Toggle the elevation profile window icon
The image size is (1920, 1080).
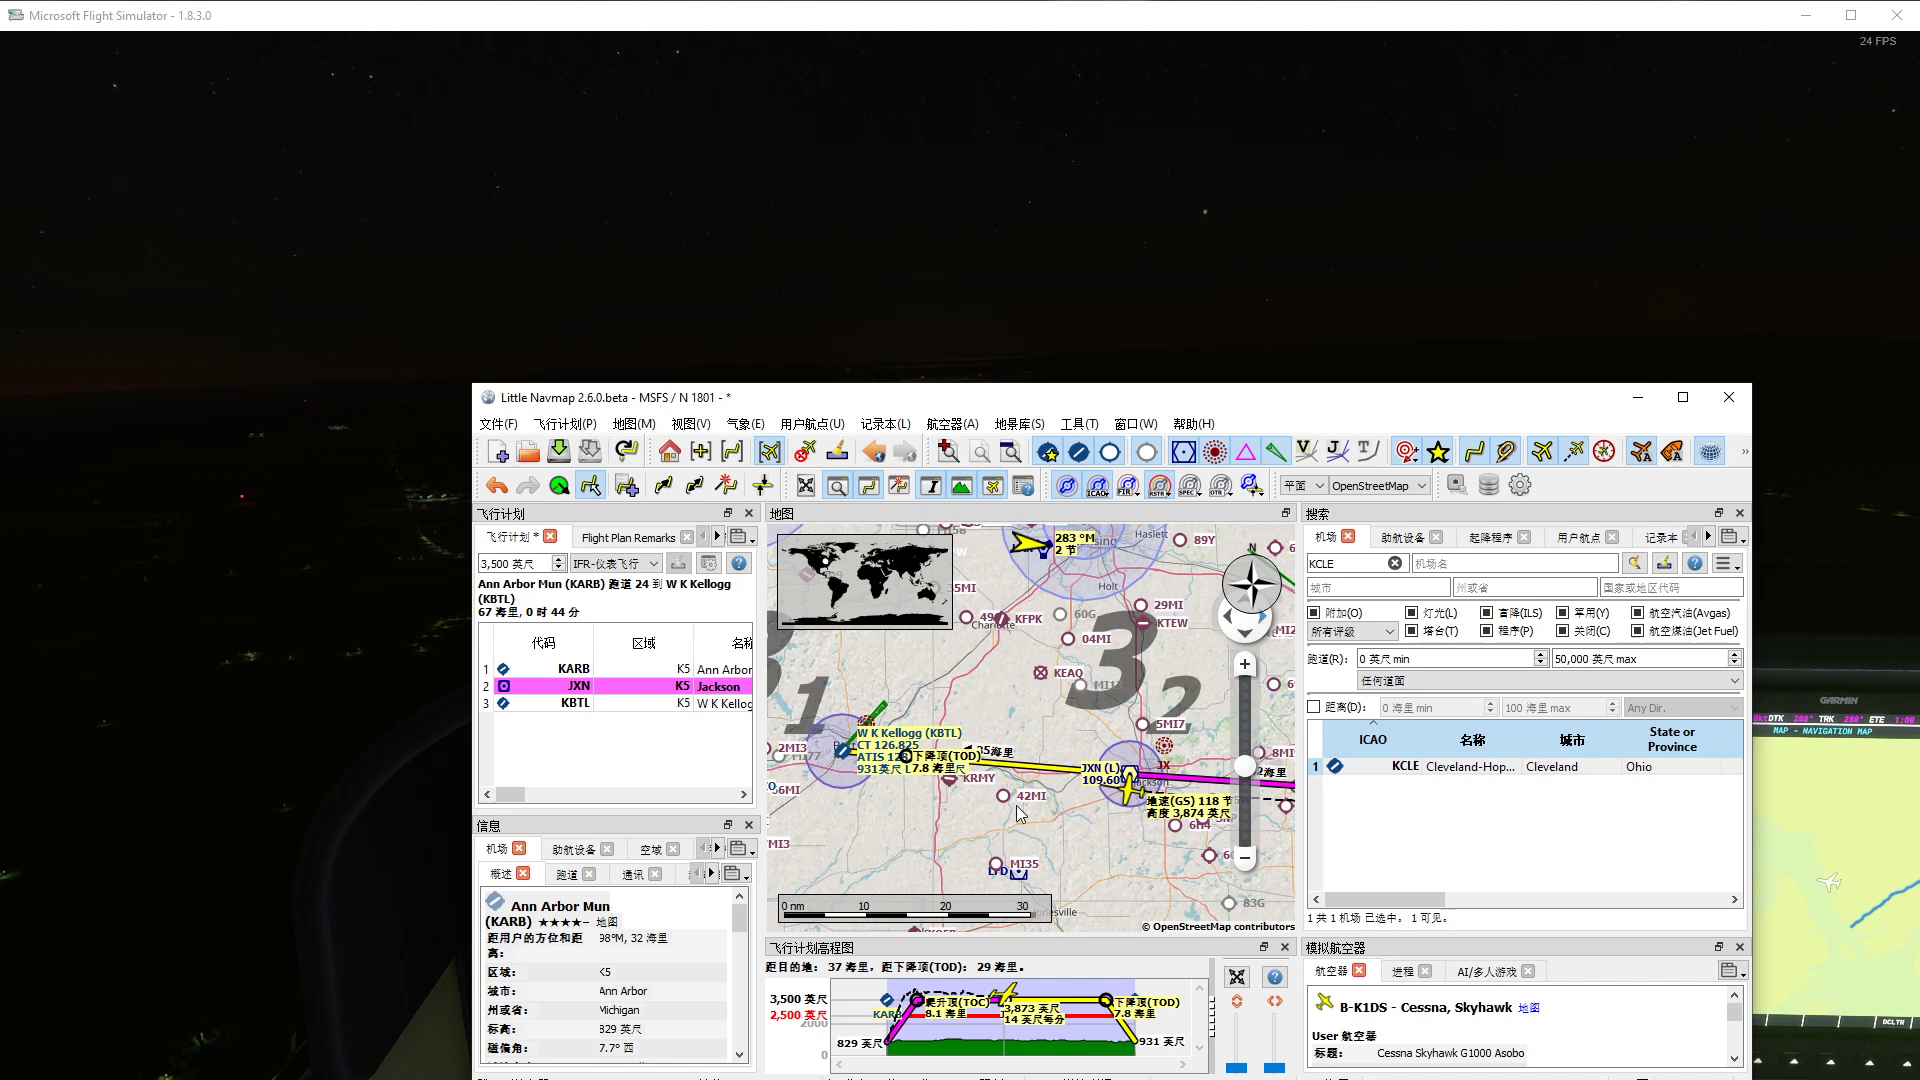click(x=961, y=486)
